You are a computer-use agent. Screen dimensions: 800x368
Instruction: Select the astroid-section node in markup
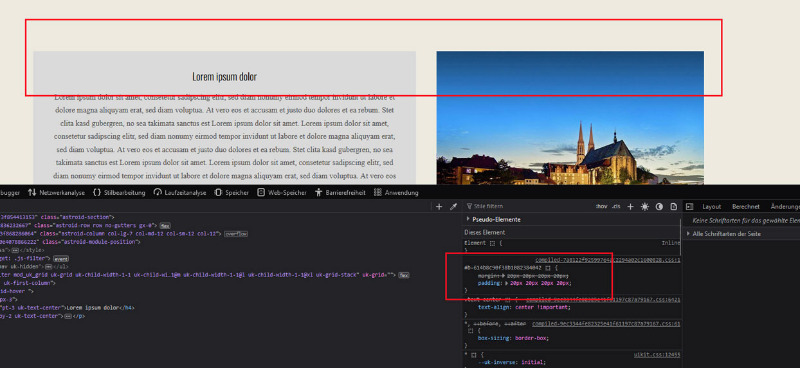[x=57, y=217]
